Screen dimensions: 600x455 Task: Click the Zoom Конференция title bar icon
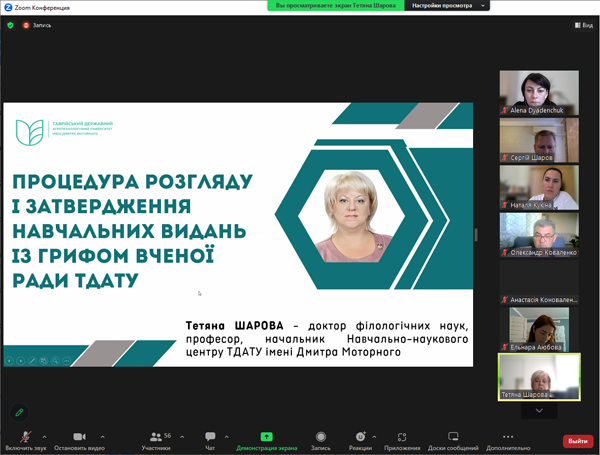click(x=8, y=7)
